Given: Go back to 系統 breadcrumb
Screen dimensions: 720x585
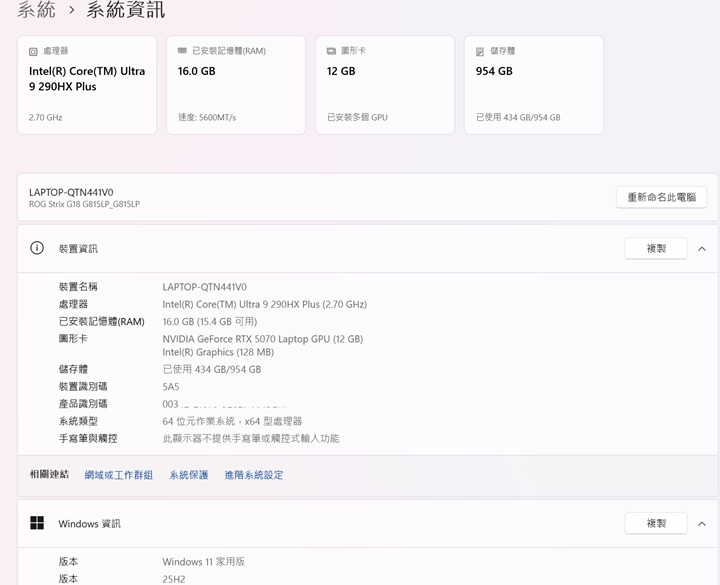Looking at the screenshot, I should tap(36, 9).
